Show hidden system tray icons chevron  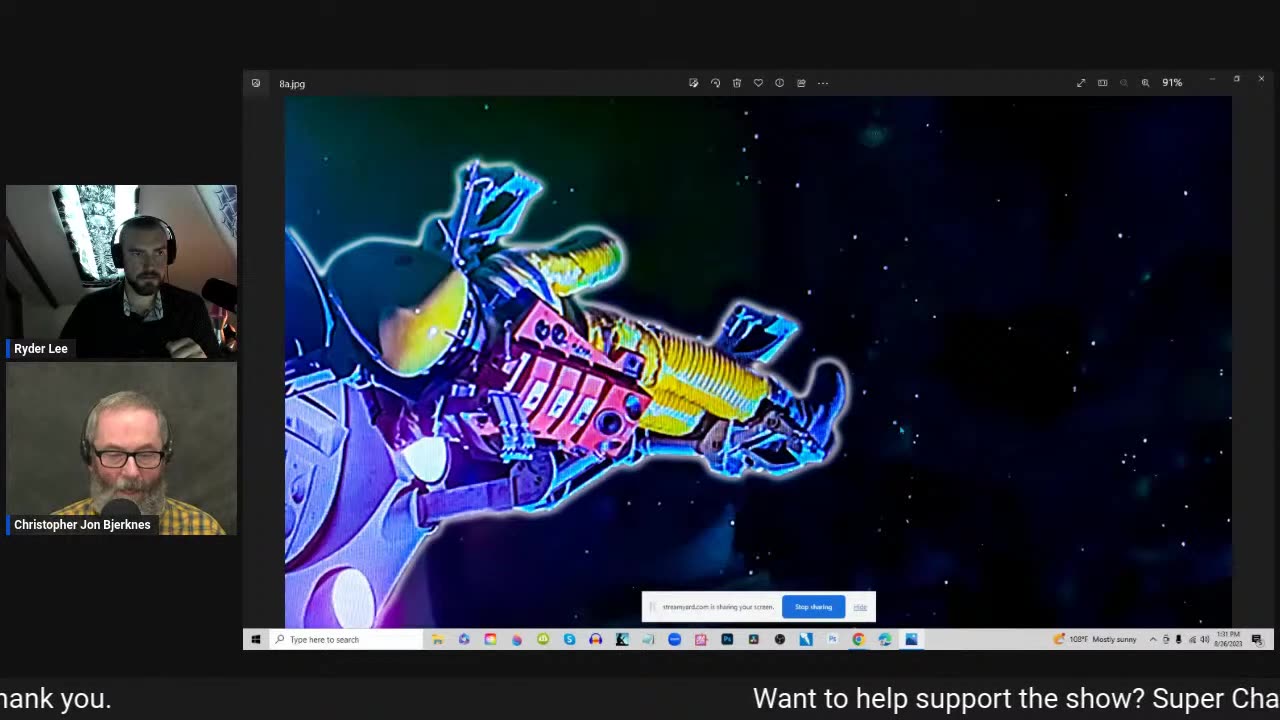tap(1153, 639)
